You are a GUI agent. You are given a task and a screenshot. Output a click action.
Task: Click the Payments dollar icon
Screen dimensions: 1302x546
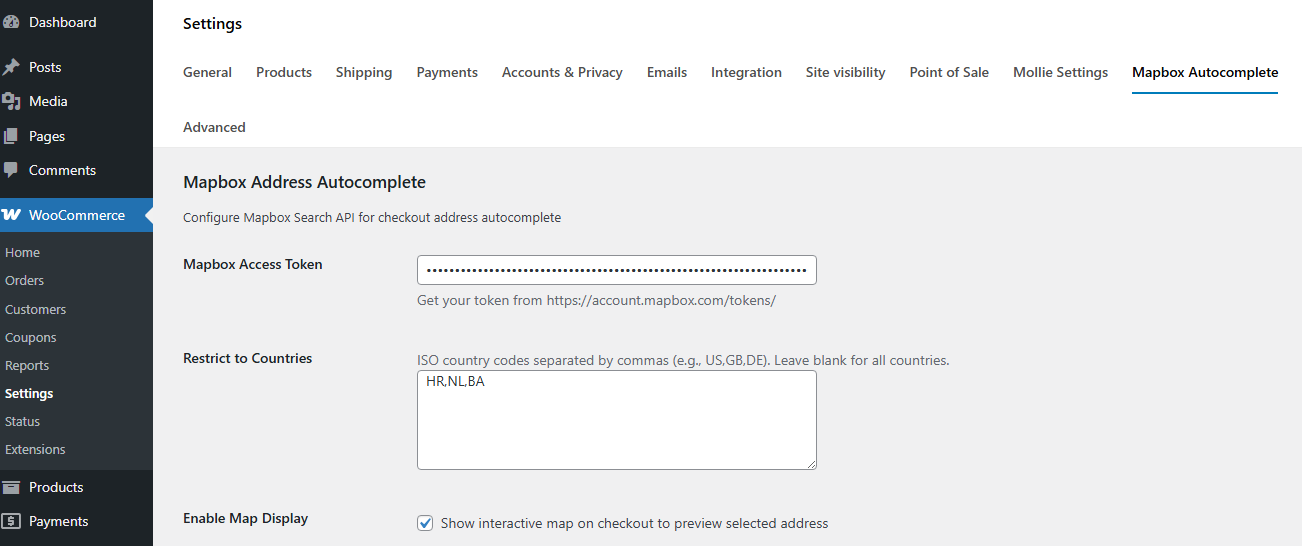(11, 521)
